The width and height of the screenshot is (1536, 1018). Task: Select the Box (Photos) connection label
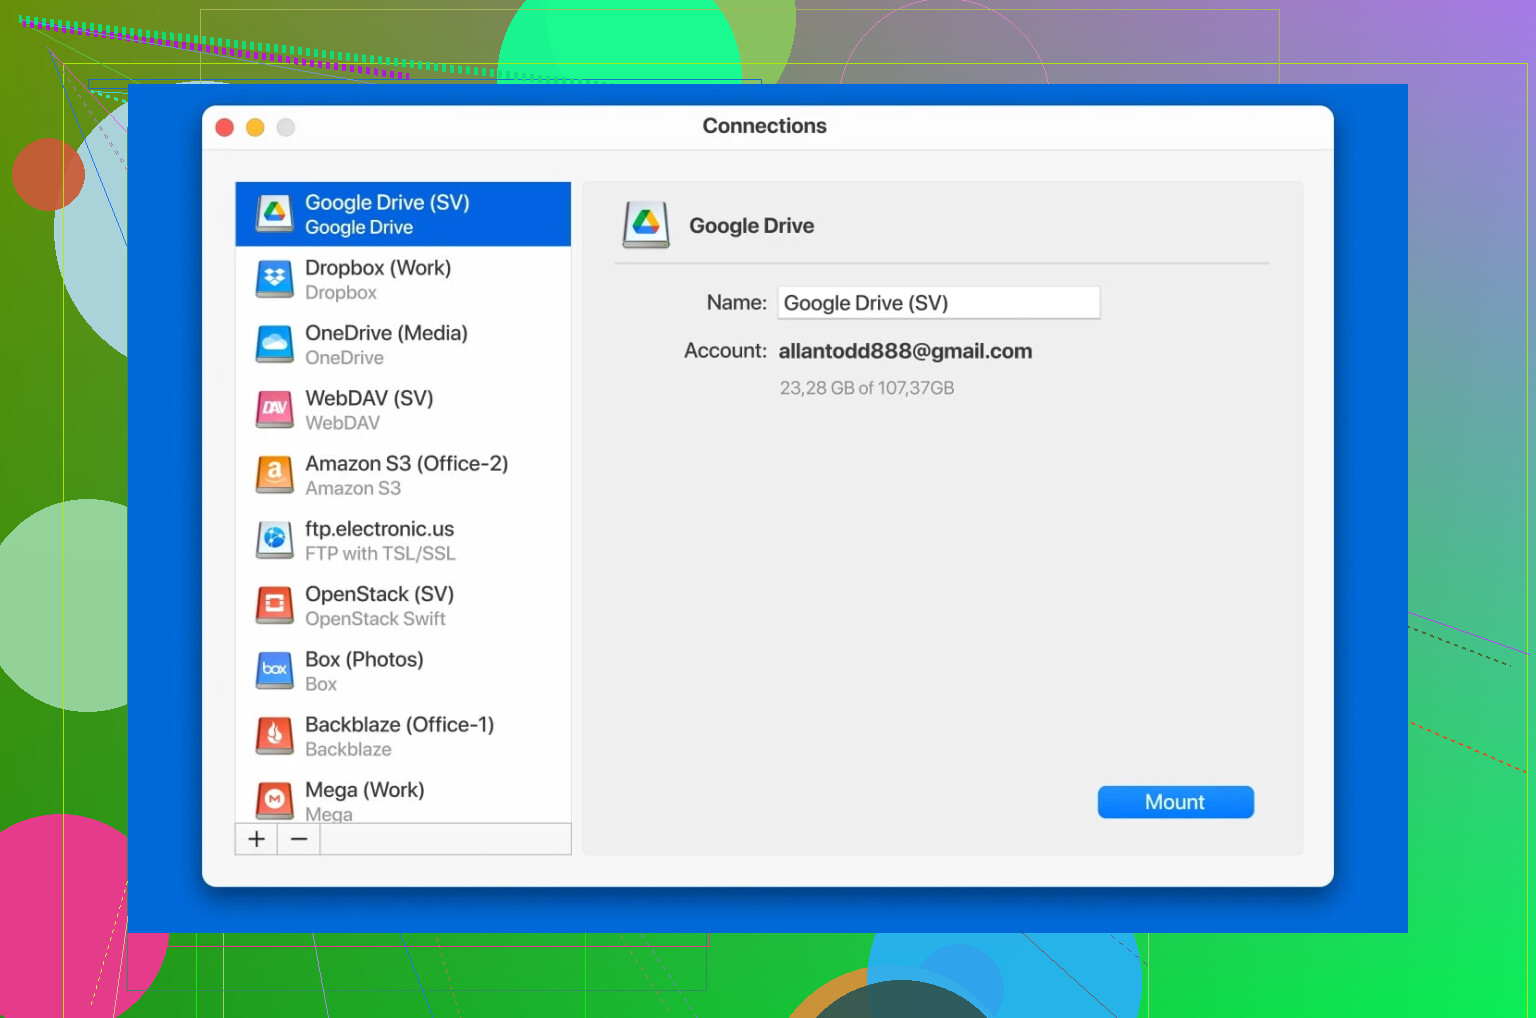tap(364, 659)
